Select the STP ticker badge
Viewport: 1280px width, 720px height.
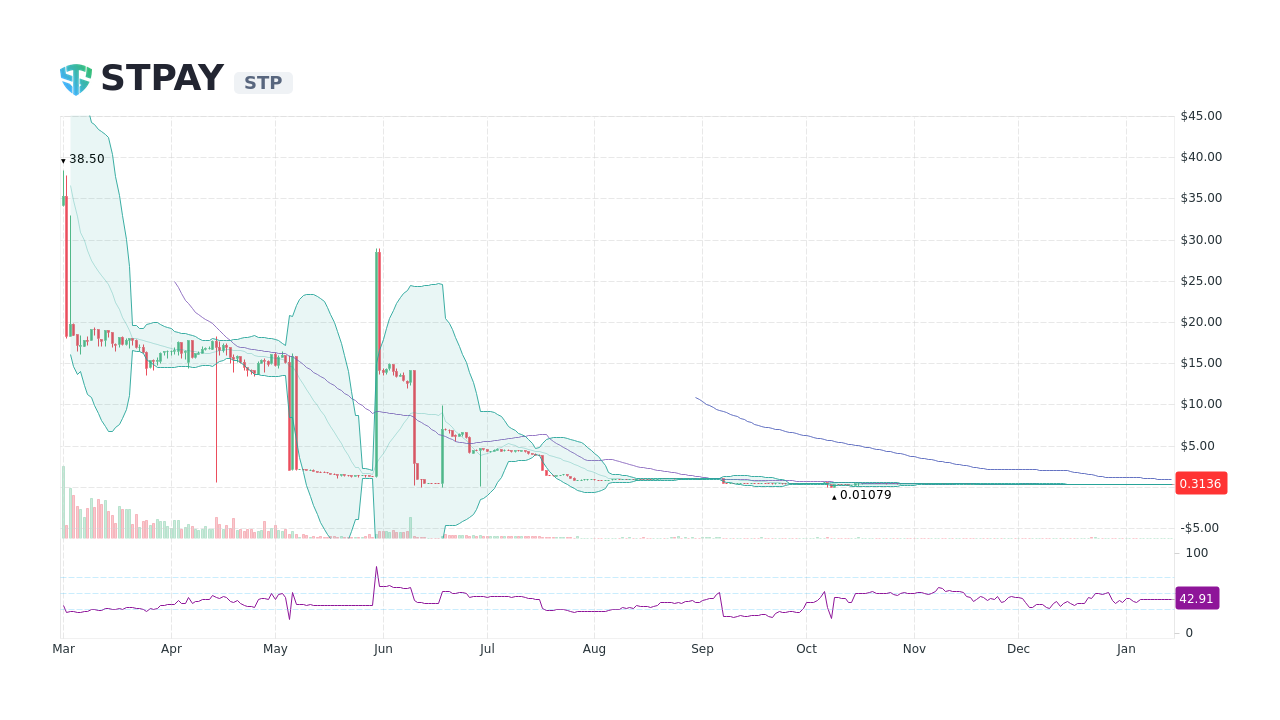pos(262,83)
